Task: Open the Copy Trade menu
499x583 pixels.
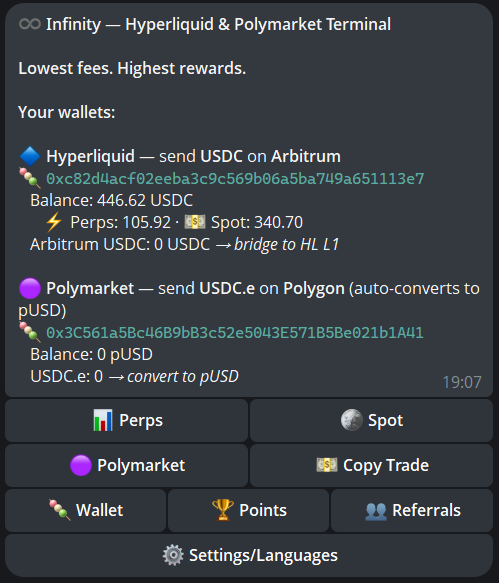Action: [371, 466]
